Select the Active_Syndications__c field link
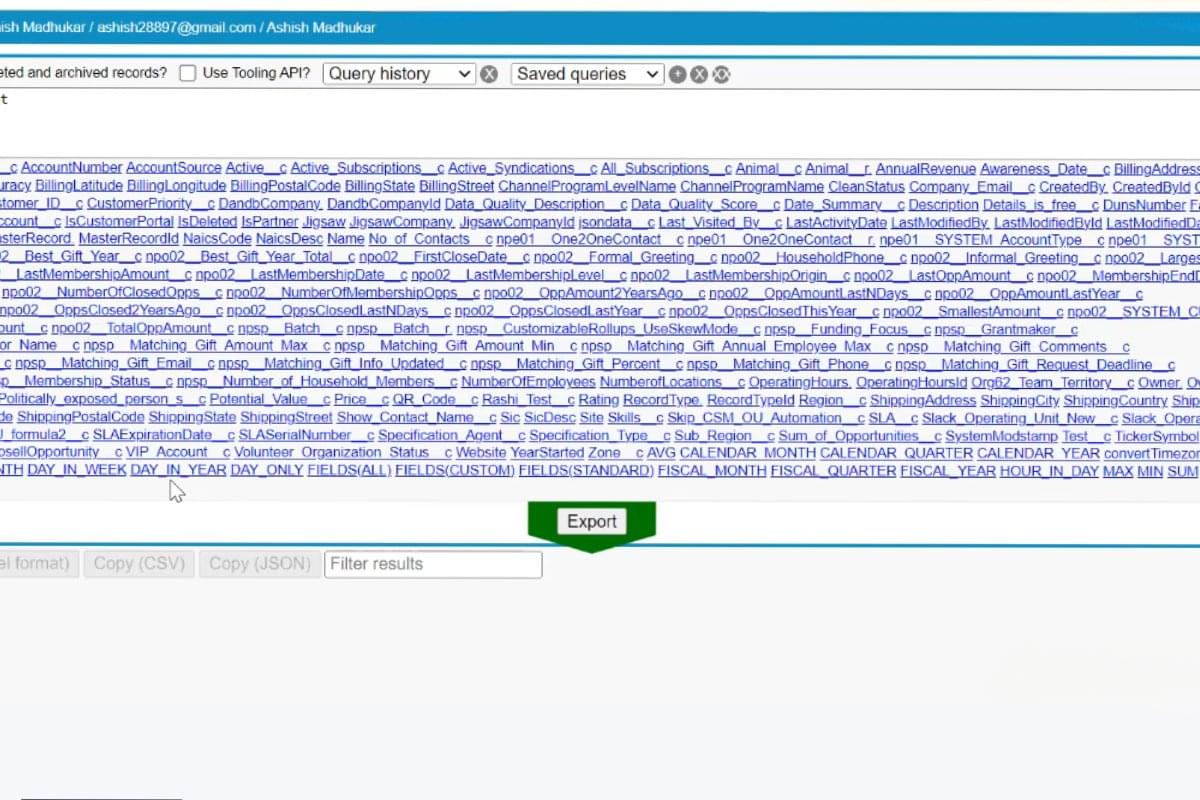This screenshot has width=1200, height=800. coord(522,168)
